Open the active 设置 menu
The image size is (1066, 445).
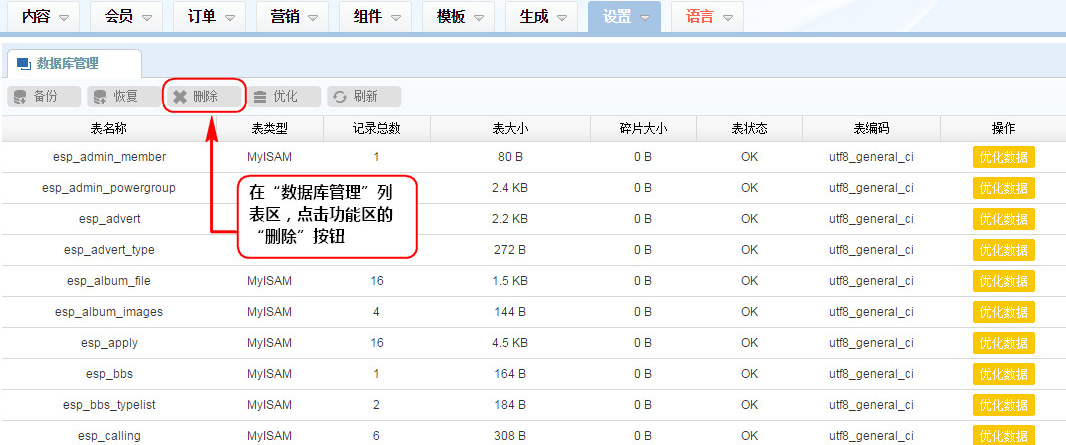pos(624,18)
